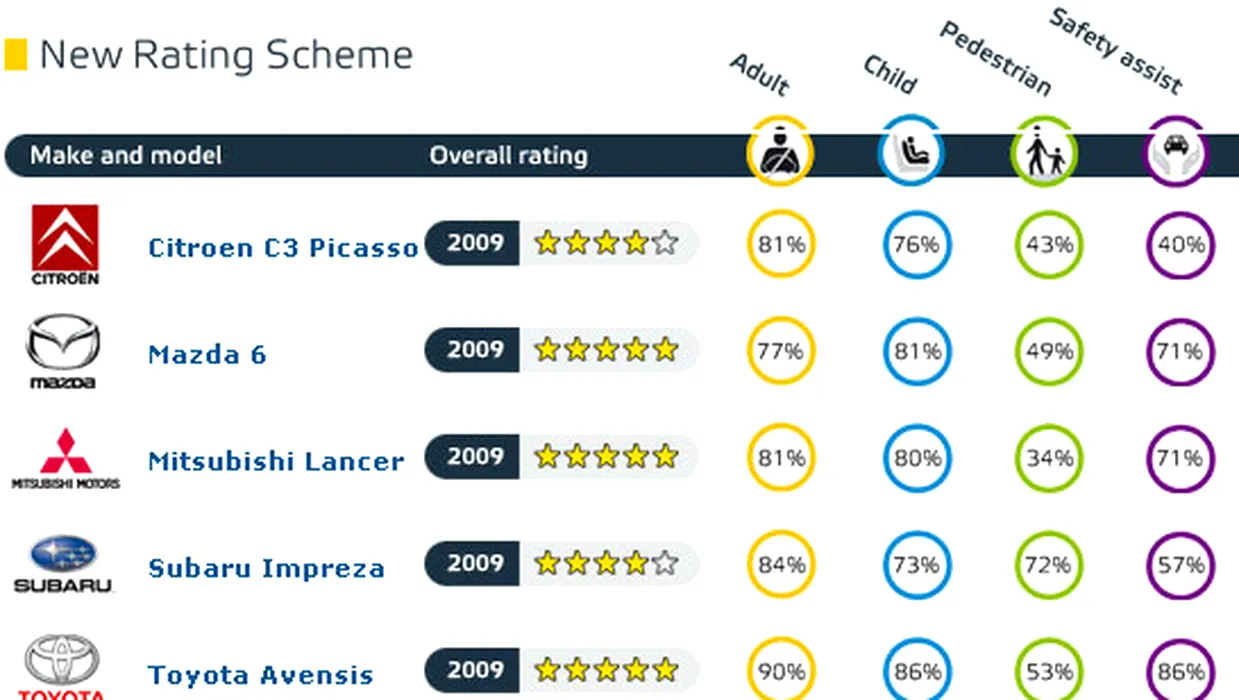Click the Subaru logo
Viewport: 1239px width, 700px height.
(x=63, y=565)
